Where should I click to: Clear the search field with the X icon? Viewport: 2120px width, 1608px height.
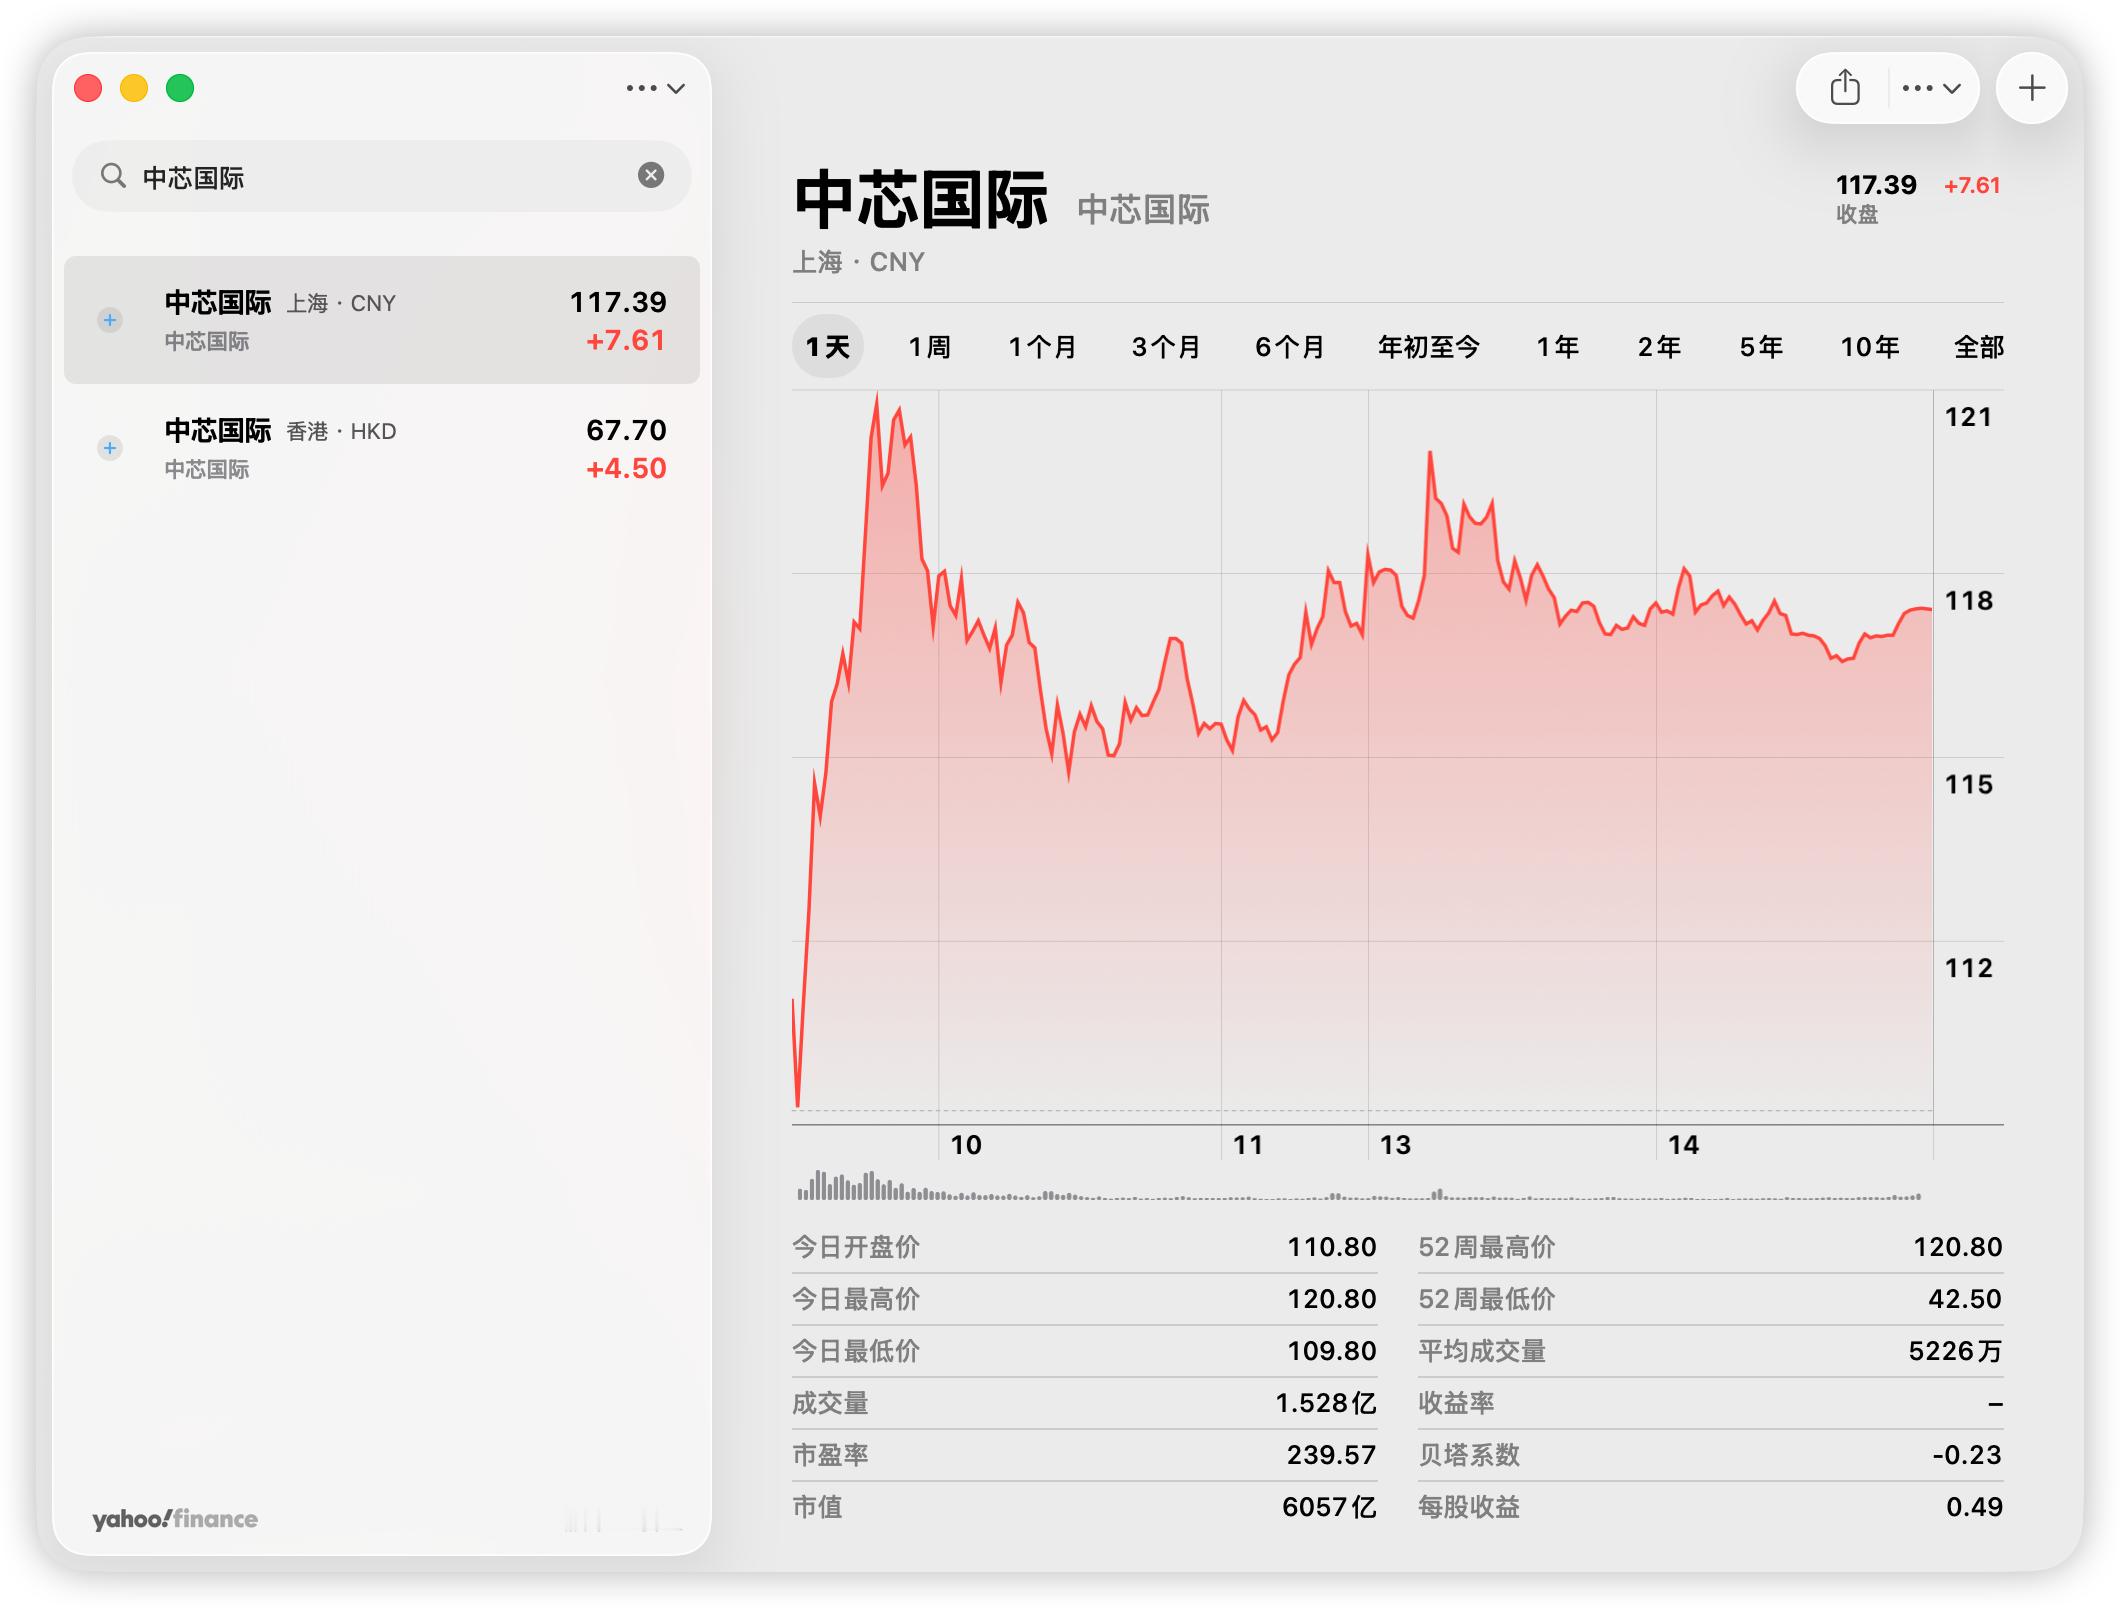point(651,175)
